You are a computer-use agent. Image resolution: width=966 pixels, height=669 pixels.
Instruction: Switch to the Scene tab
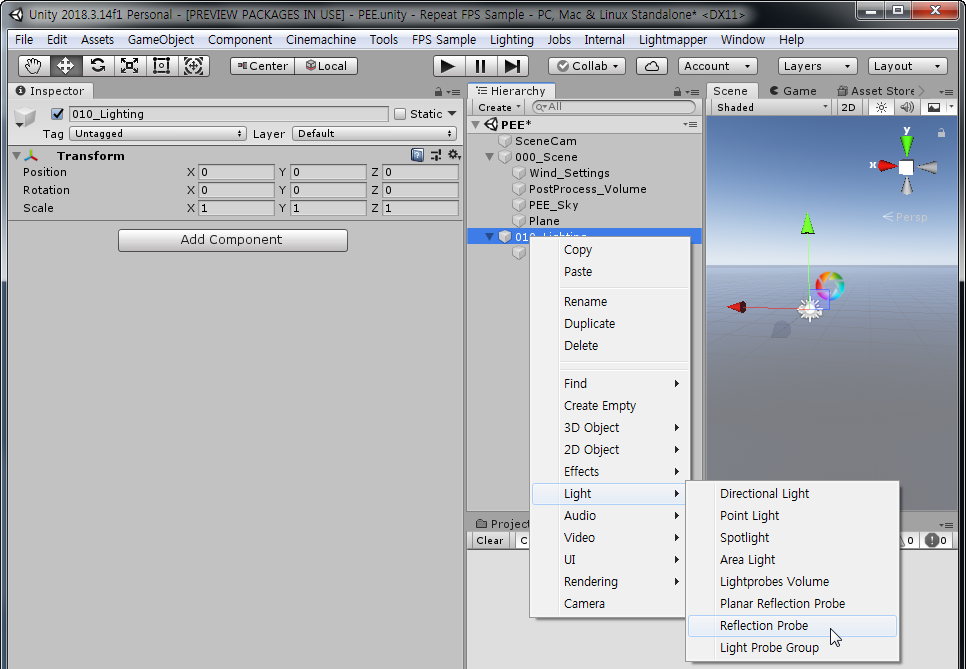pyautogui.click(x=731, y=91)
